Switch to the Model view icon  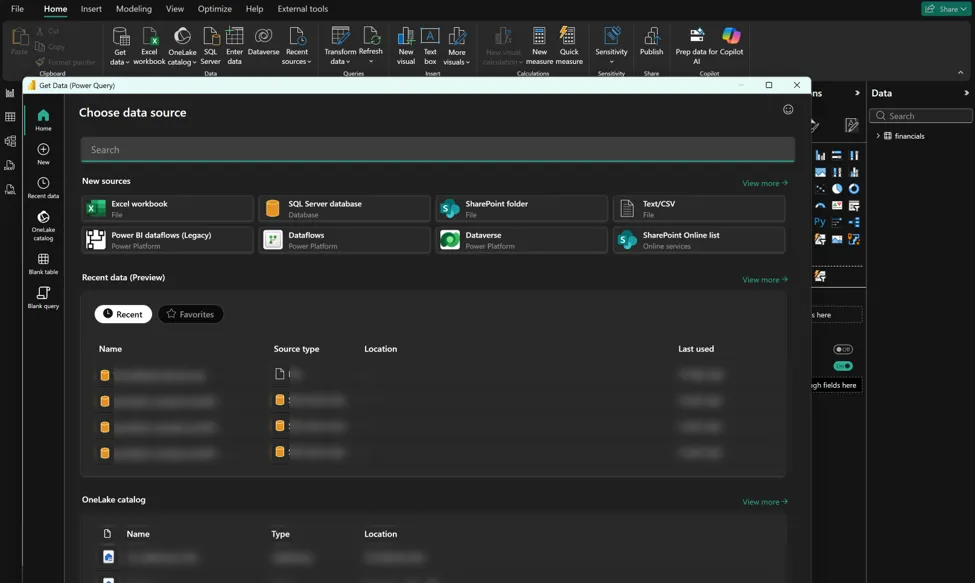(x=10, y=141)
